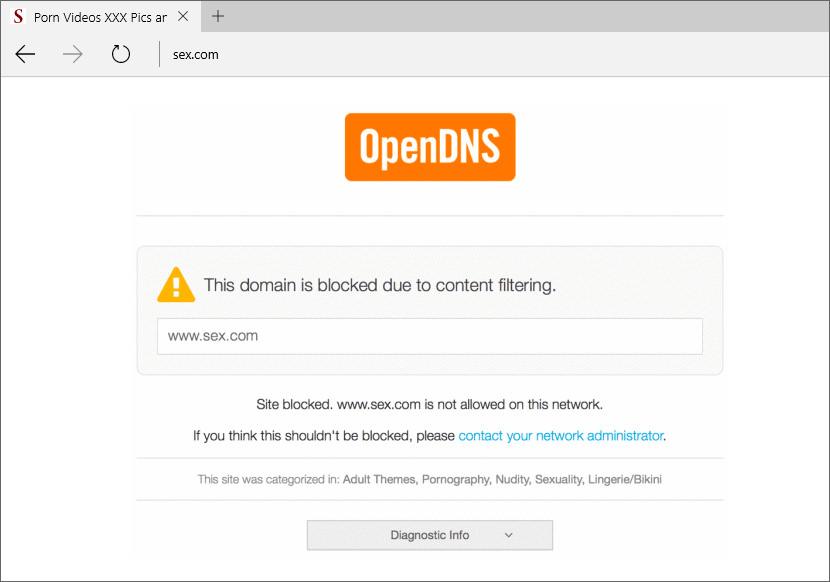Viewport: 830px width, 582px height.
Task: Click the blocked due to content filtering heading
Action: point(380,285)
